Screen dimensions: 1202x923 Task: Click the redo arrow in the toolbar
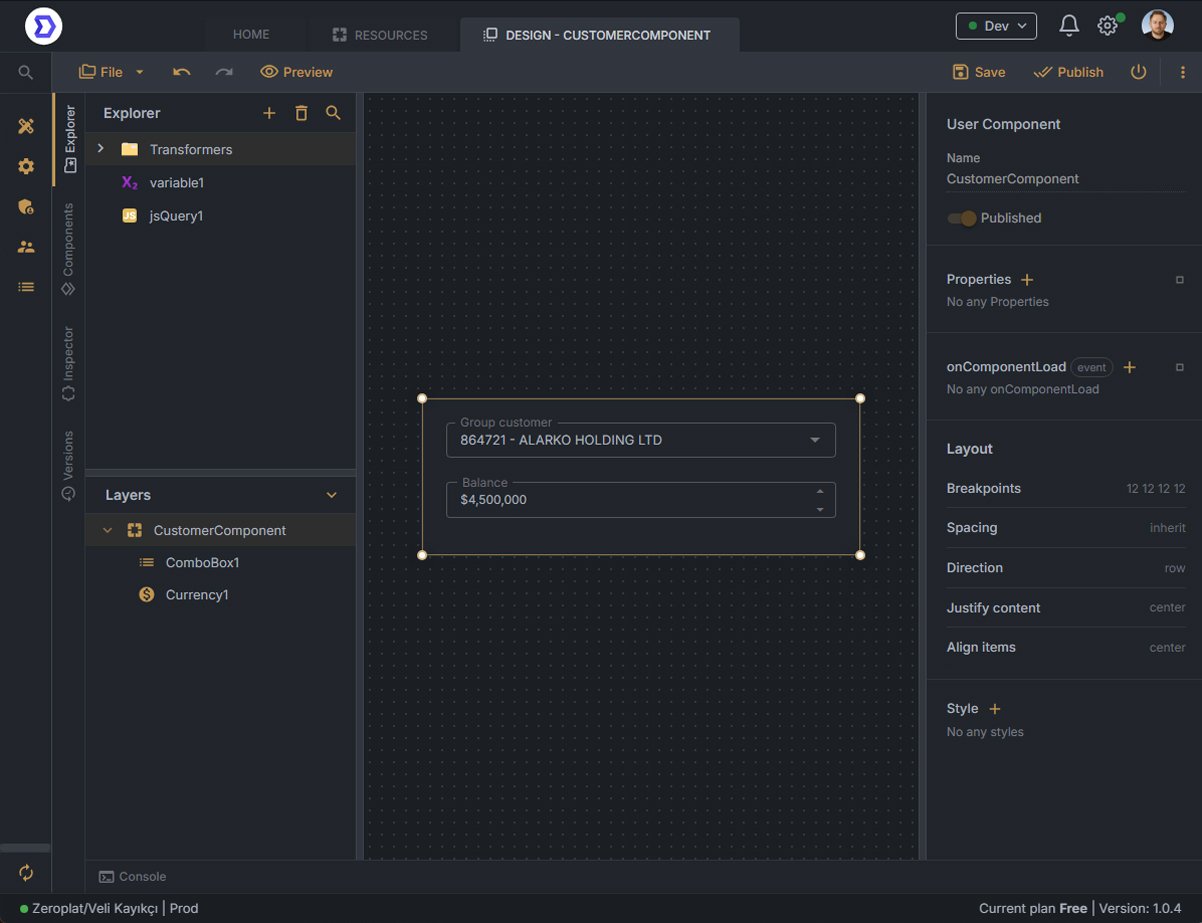point(224,72)
